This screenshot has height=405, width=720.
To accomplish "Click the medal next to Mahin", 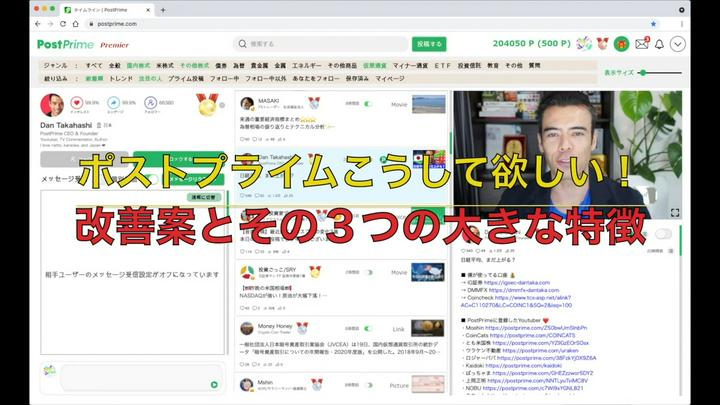I will click(x=317, y=384).
